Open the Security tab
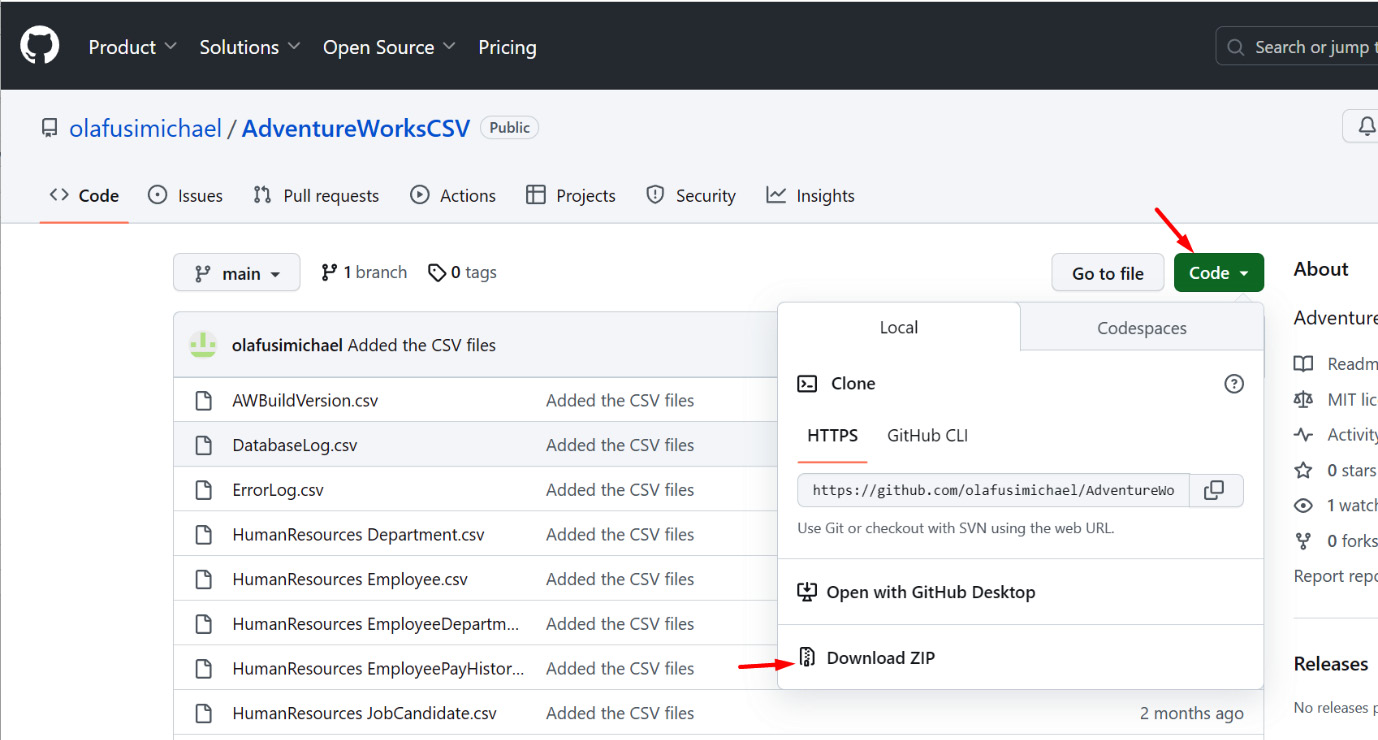Screen dimensions: 1378x740 coord(691,195)
